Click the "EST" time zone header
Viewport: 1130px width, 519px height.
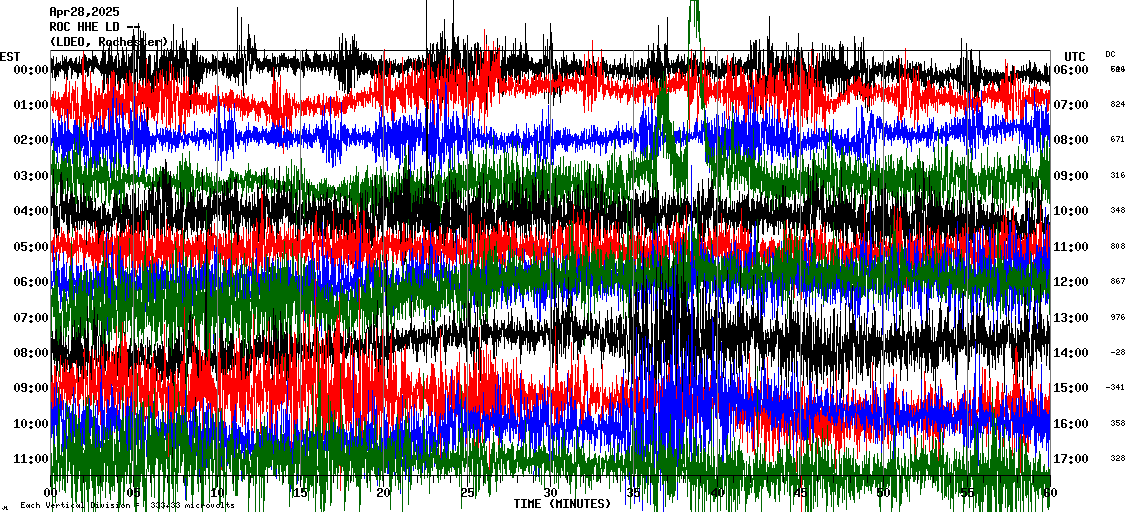(10, 57)
